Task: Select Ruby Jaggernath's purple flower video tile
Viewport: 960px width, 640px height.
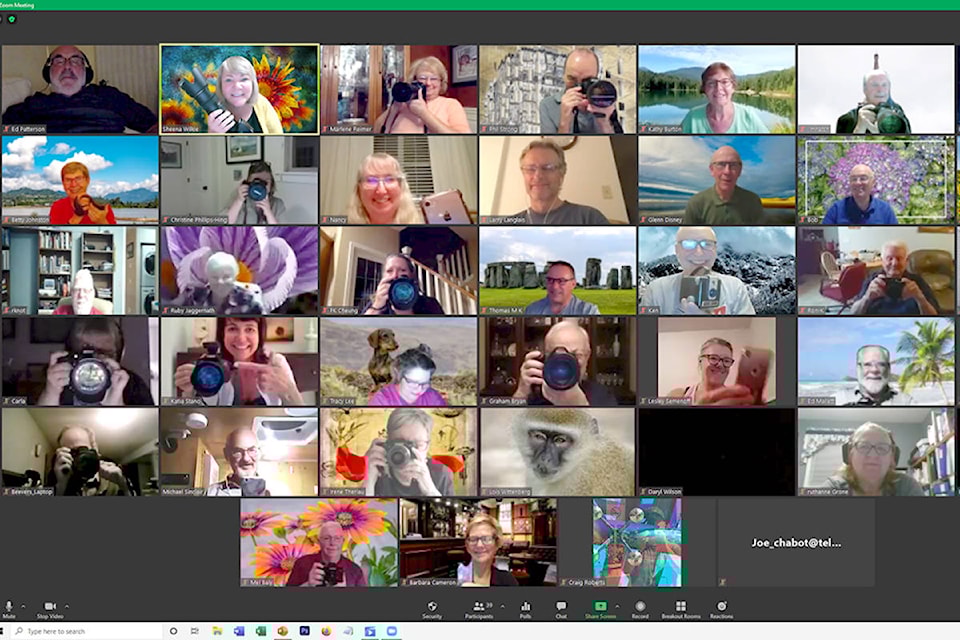Action: tap(239, 271)
